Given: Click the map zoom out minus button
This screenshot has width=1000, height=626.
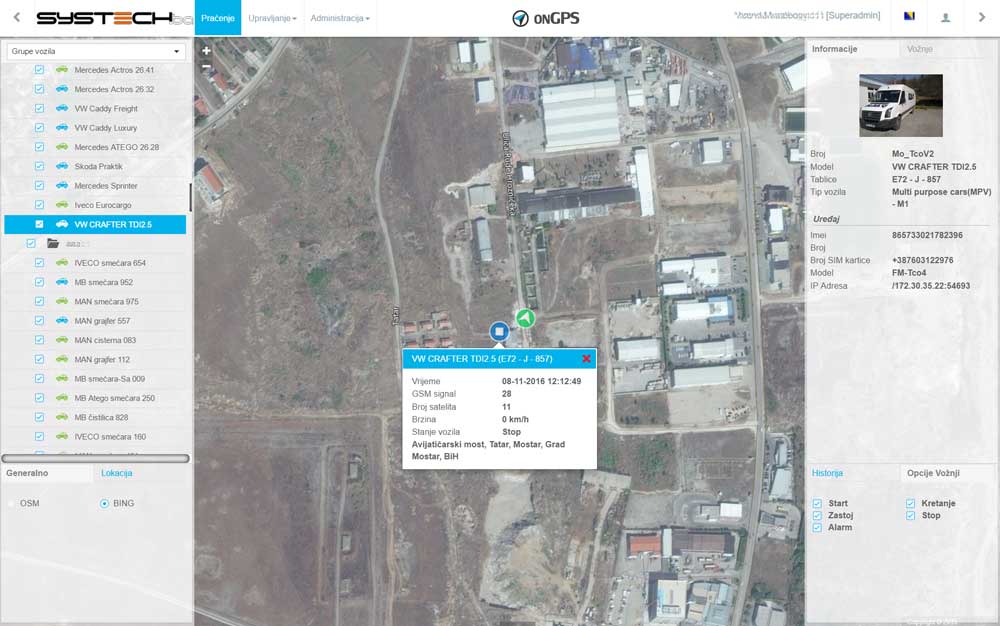Looking at the screenshot, I should tap(206, 66).
